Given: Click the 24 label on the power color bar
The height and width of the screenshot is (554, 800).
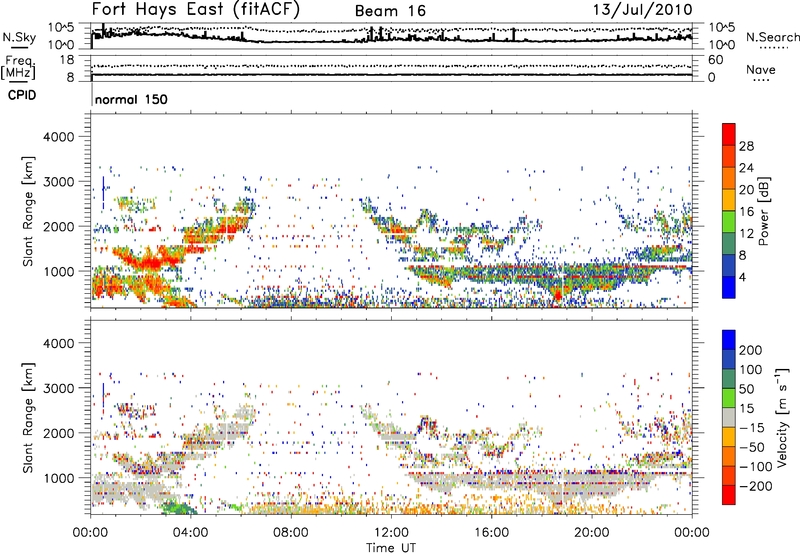Looking at the screenshot, I should (x=746, y=168).
